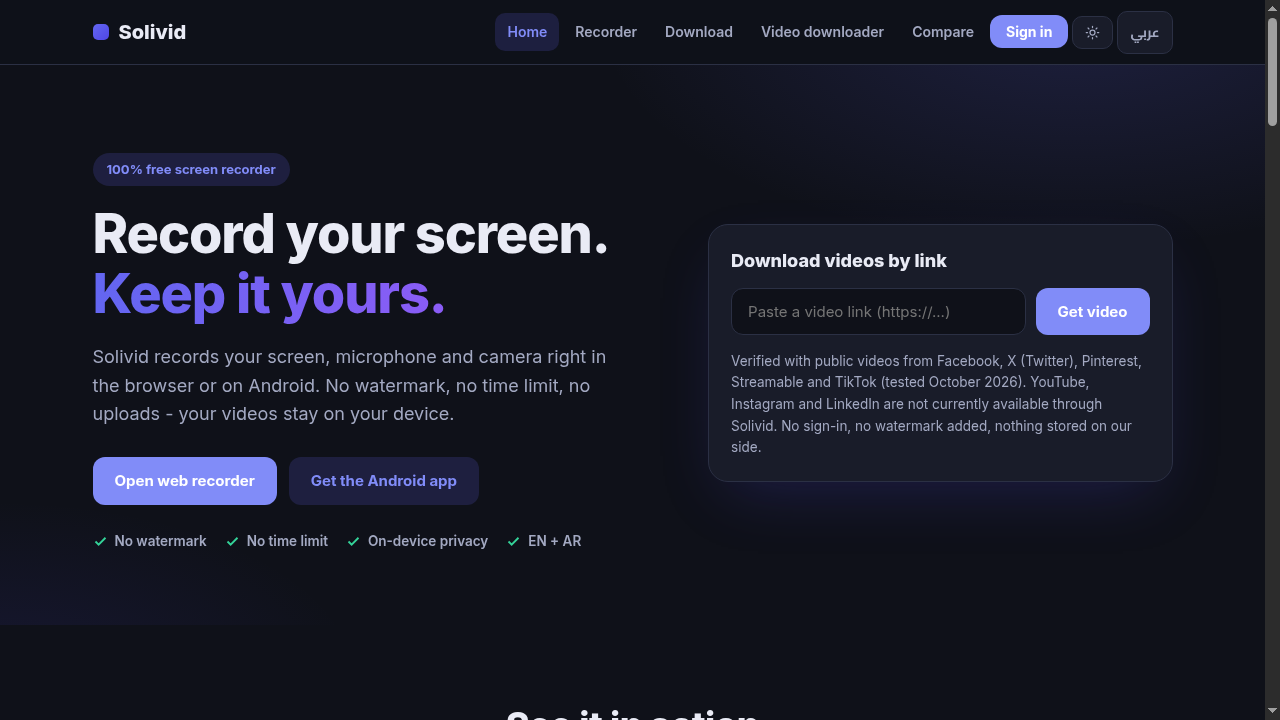Click the checkmark beside No time limit
Image resolution: width=1280 pixels, height=720 pixels.
[232, 541]
